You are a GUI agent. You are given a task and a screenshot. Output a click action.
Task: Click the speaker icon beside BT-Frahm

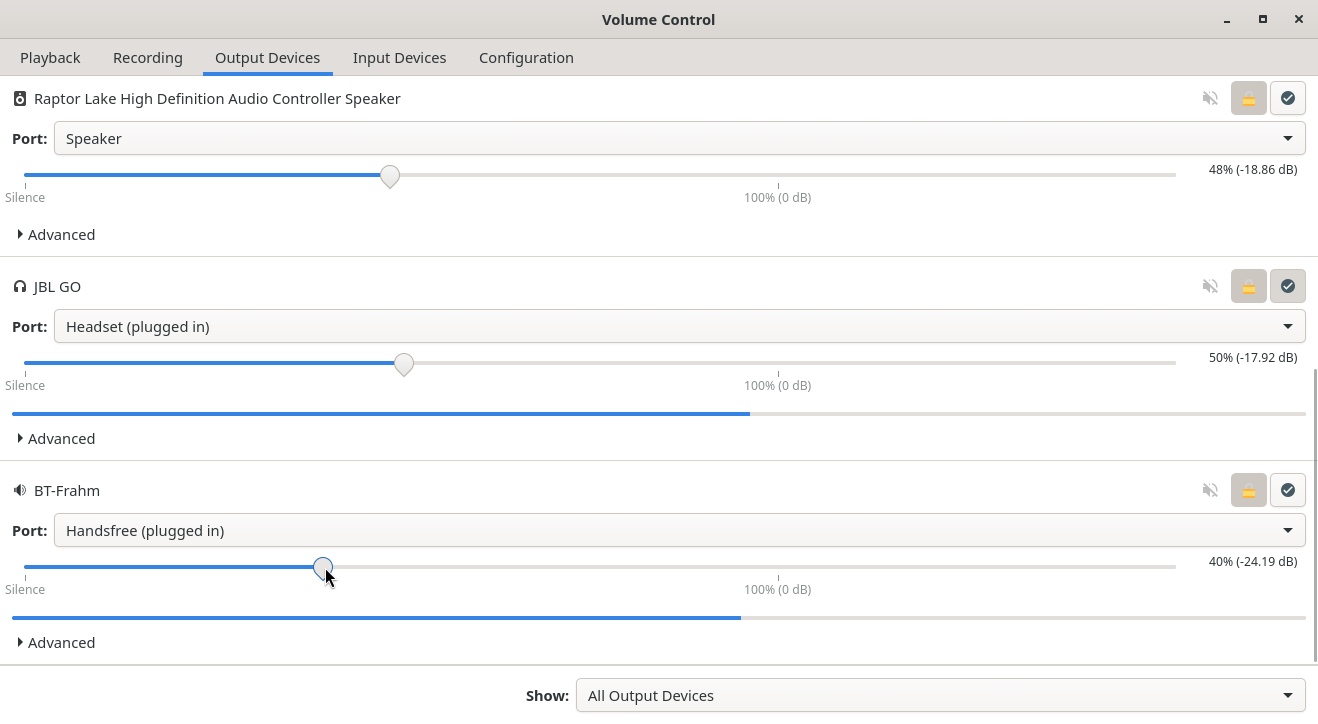pyautogui.click(x=20, y=490)
